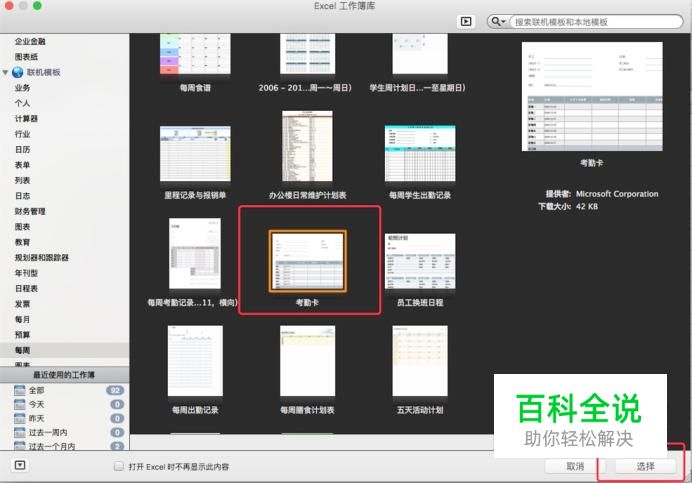The image size is (692, 483).
Task: Click the Microsoft Corporation provider text
Action: pyautogui.click(x=617, y=194)
